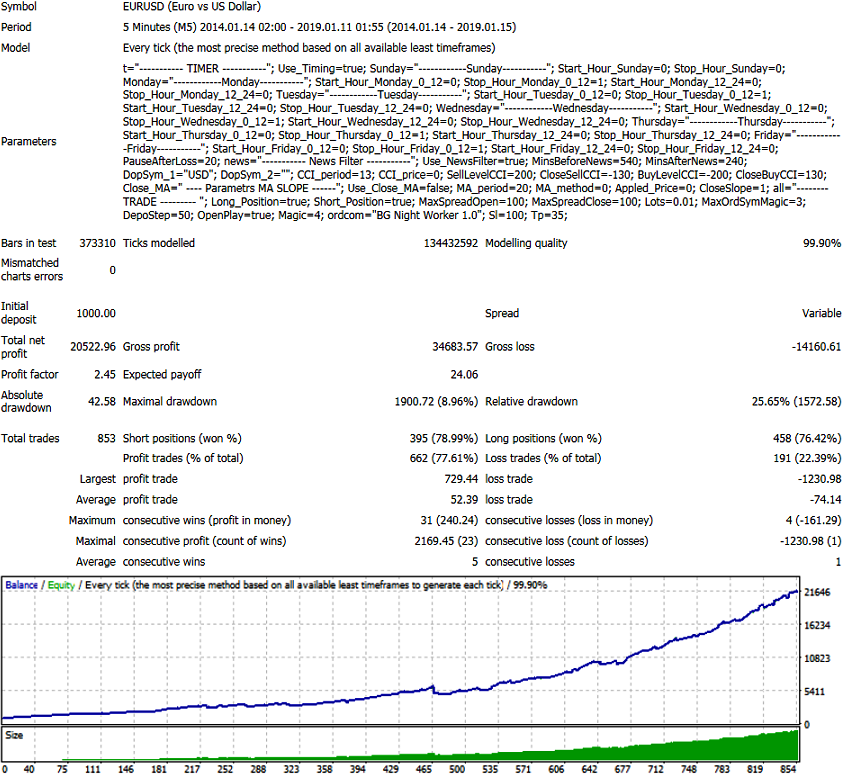Viewport: 846px width, 775px height.
Task: Click Absolute drawdown value 42.58
Action: (102, 402)
